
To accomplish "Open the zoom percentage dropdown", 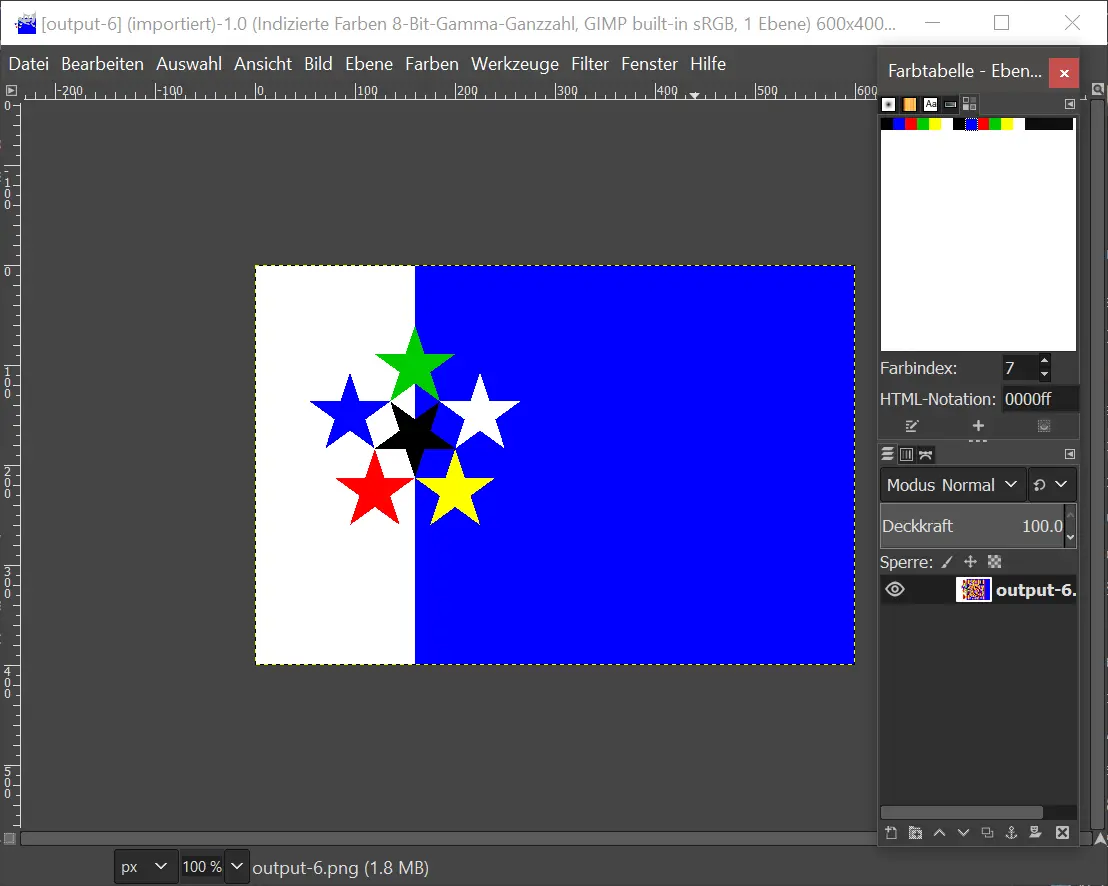I will coord(237,867).
